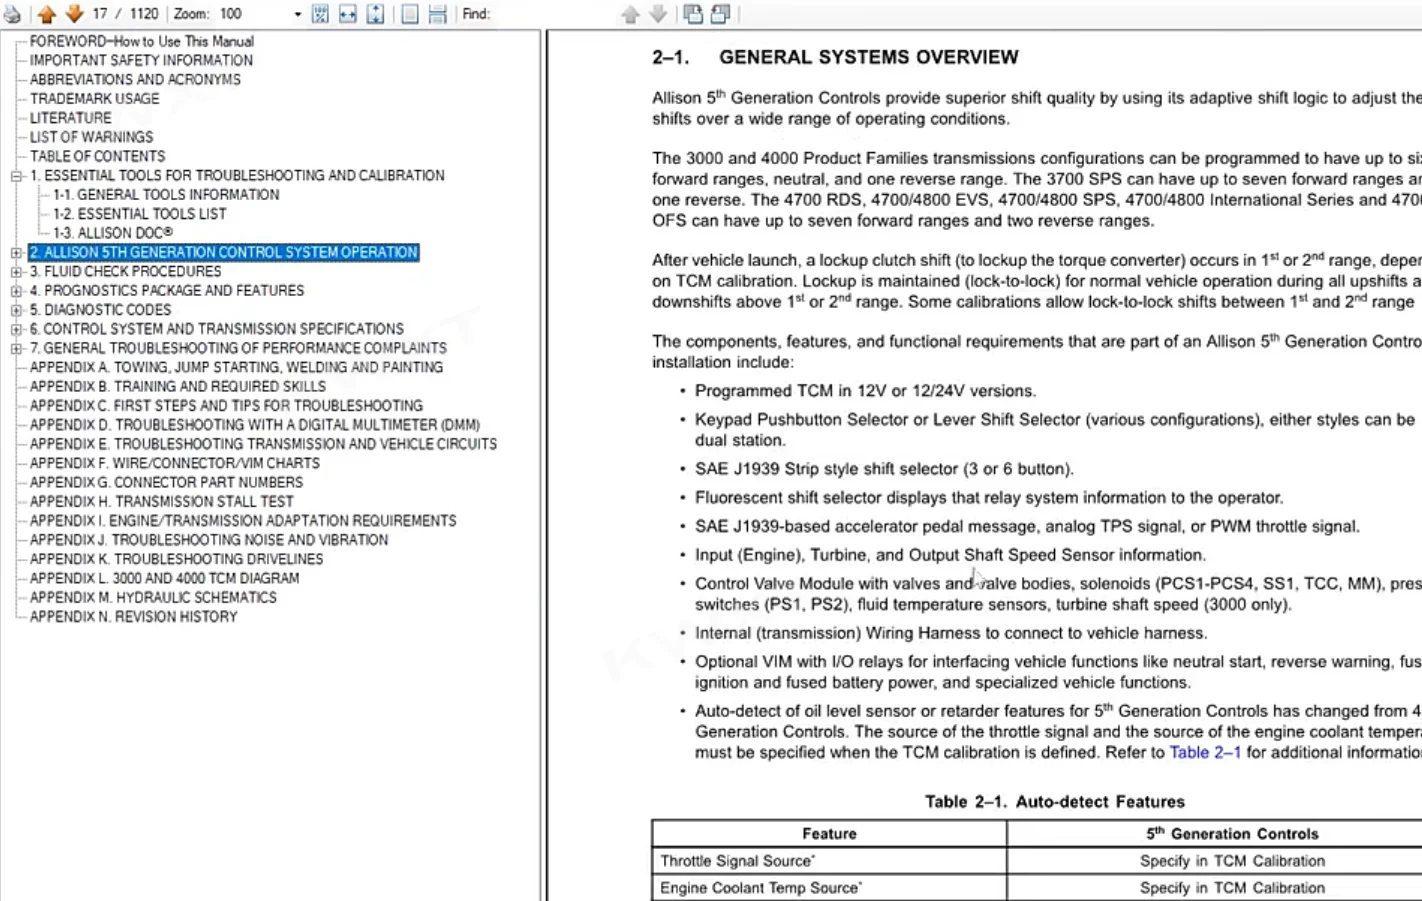This screenshot has width=1422, height=901.
Task: Open 1-1. General Tools Information
Action: point(166,194)
